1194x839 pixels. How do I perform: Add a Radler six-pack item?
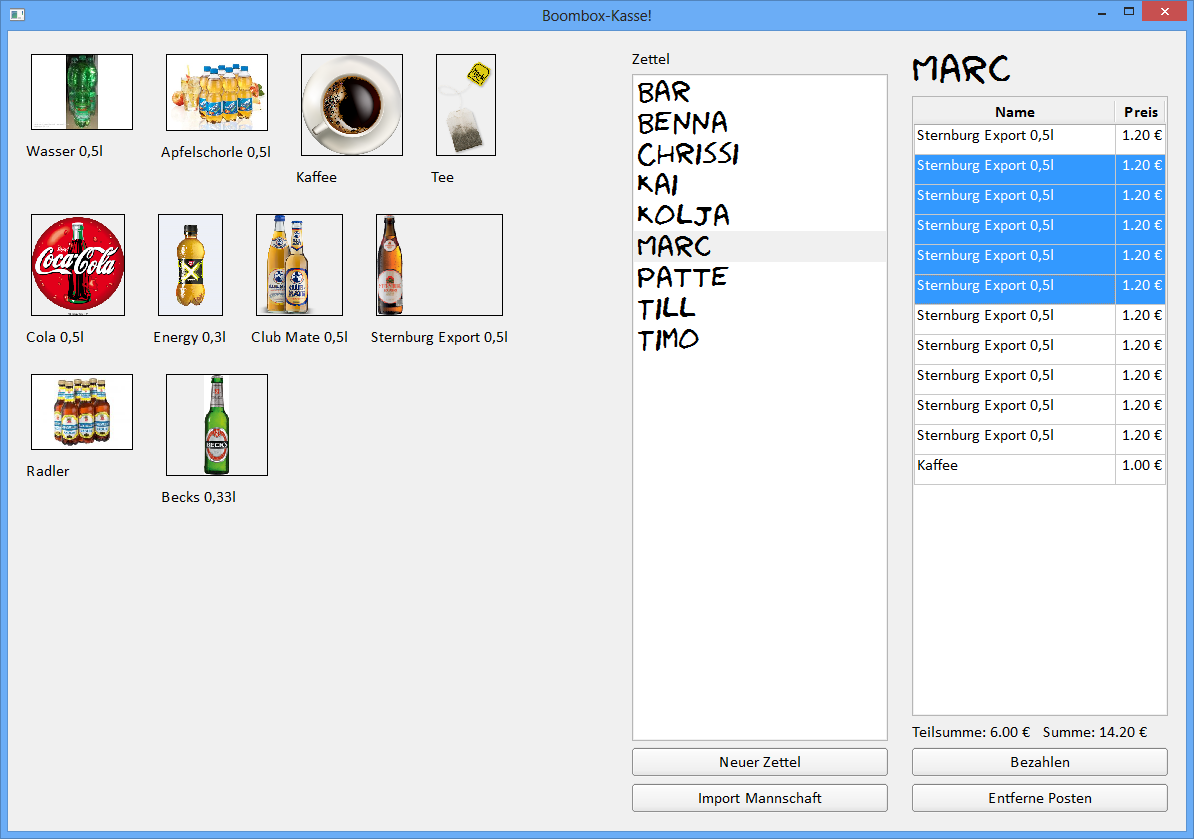click(81, 412)
